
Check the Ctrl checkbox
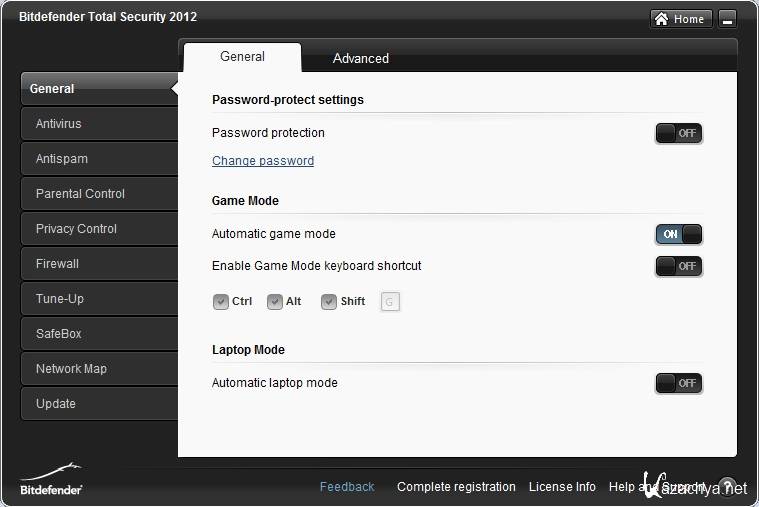(x=221, y=301)
